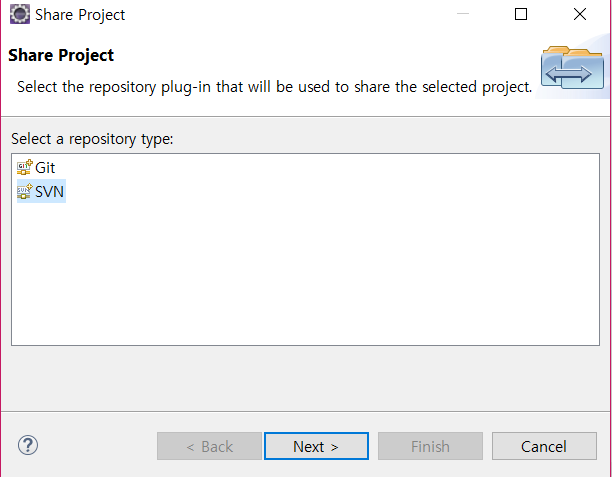612x477 pixels.
Task: Click the greyed-out < Back button
Action: pyautogui.click(x=209, y=446)
